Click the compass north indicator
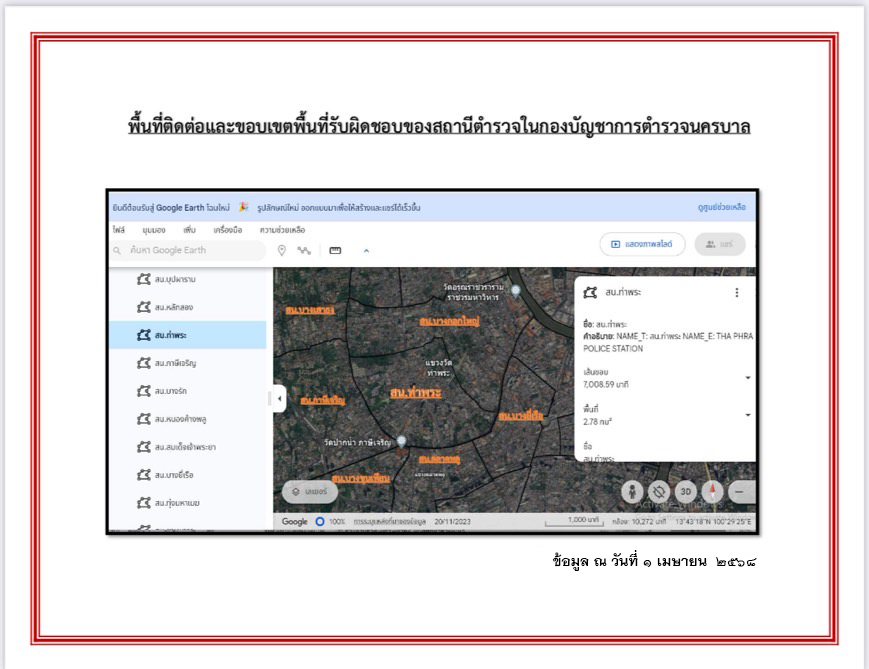 coord(713,492)
